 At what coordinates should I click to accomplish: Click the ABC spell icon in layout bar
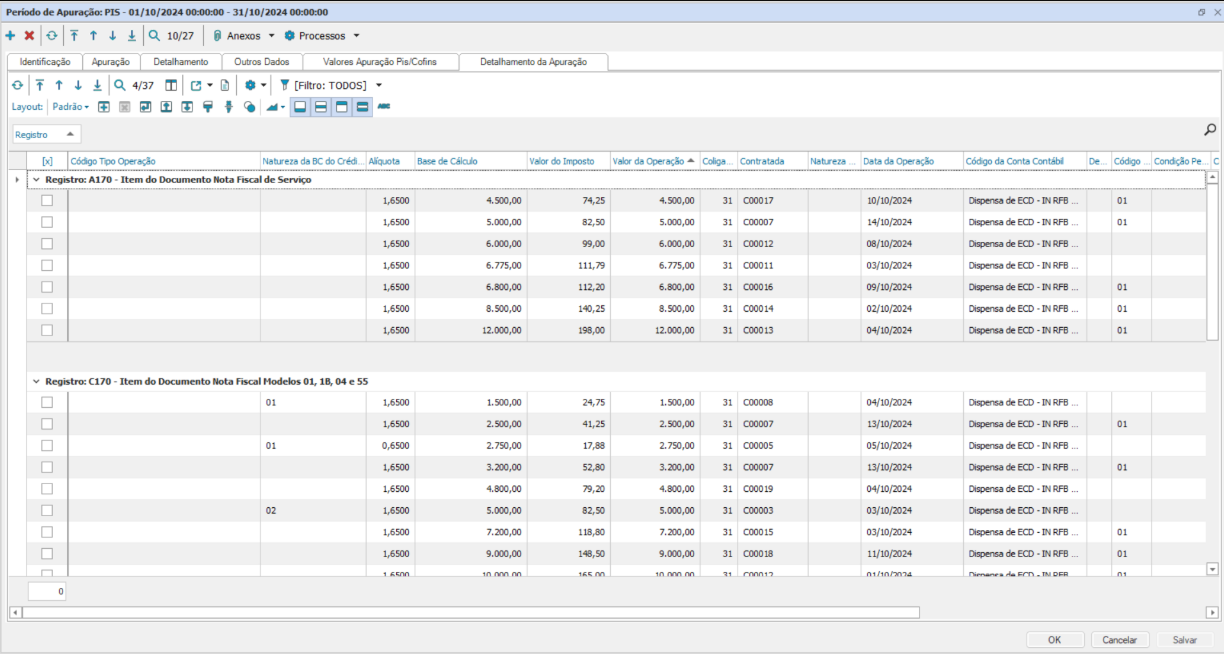coord(384,106)
